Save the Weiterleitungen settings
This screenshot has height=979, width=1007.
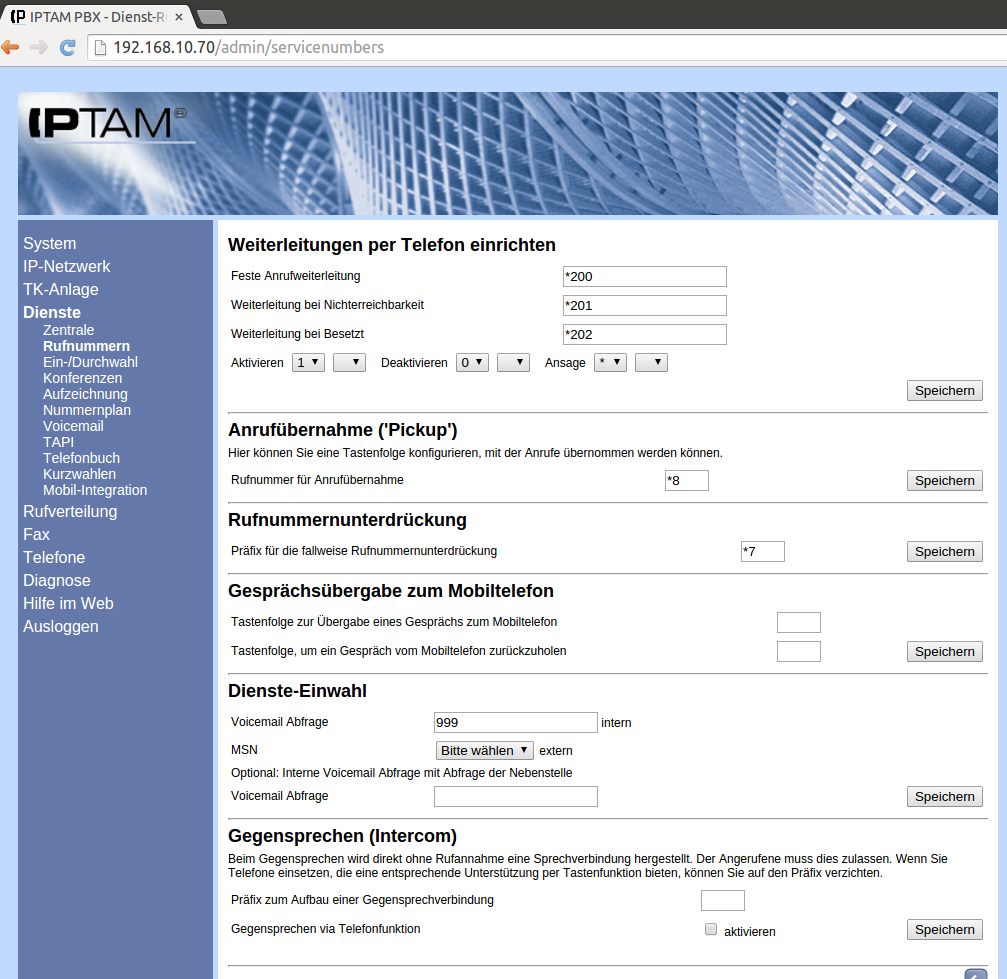944,390
